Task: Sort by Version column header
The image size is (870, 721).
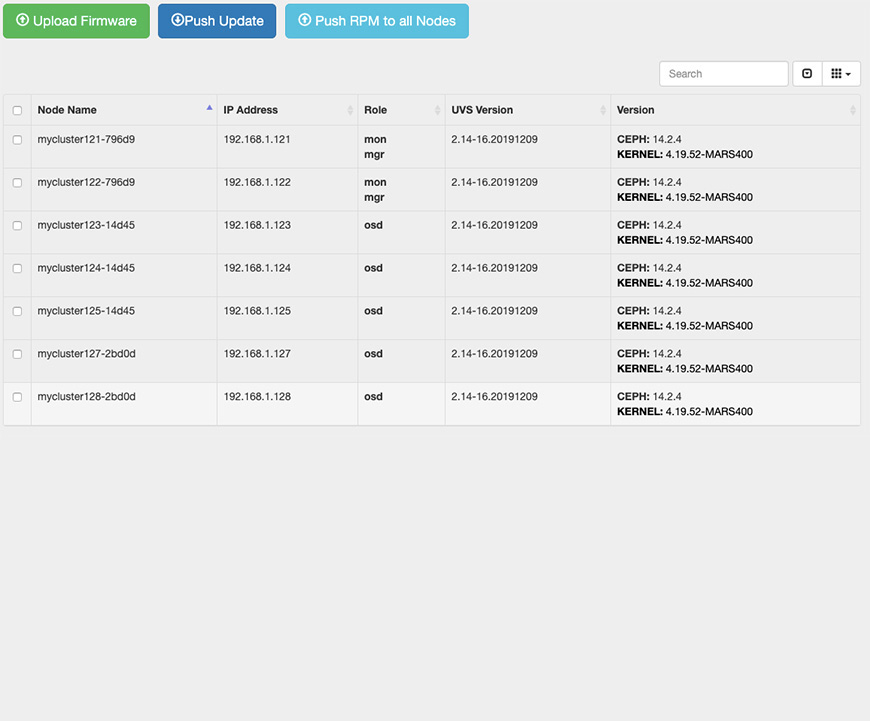Action: coord(736,110)
